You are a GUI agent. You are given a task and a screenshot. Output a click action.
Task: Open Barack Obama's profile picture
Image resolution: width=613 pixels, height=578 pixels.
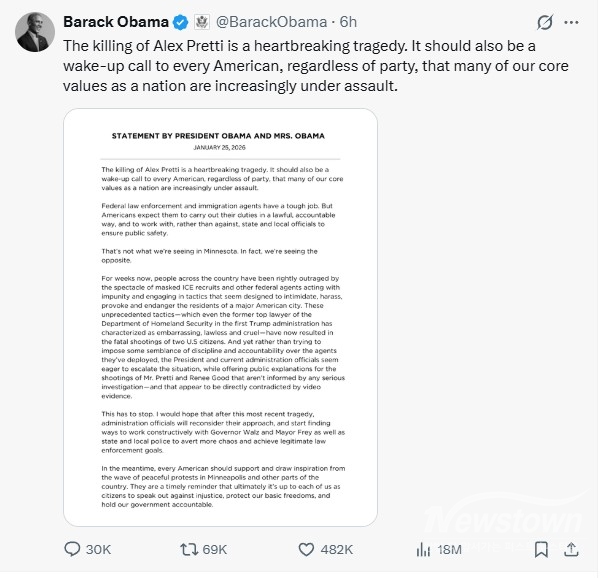pyautogui.click(x=34, y=31)
